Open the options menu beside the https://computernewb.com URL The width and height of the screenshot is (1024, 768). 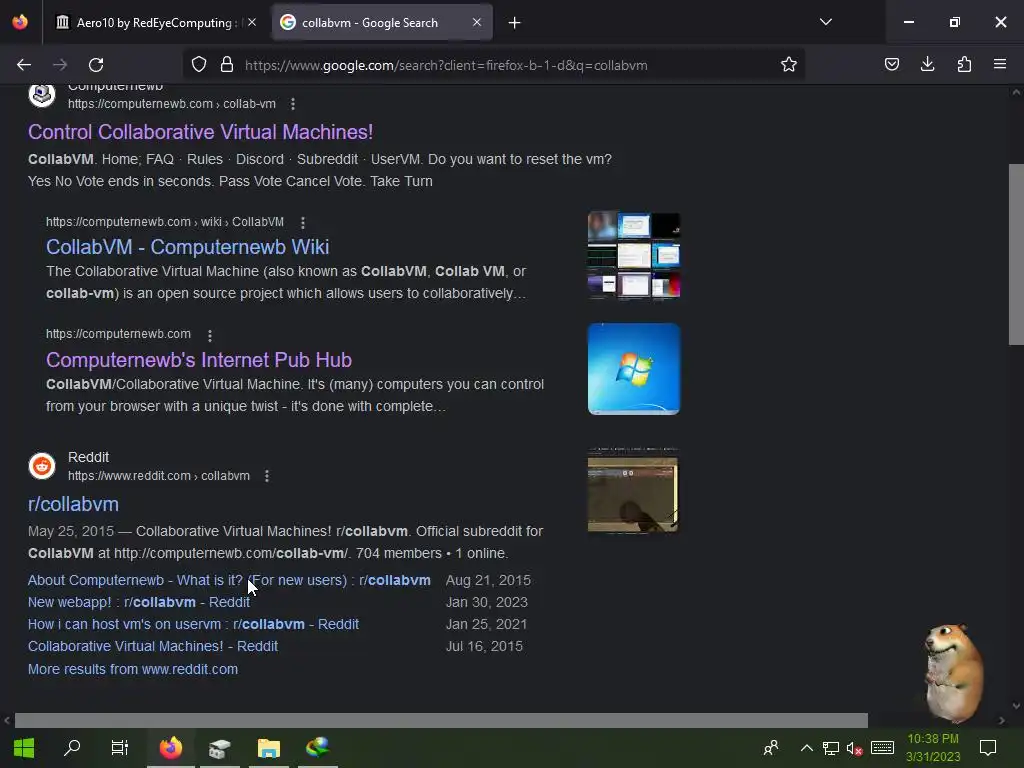210,335
